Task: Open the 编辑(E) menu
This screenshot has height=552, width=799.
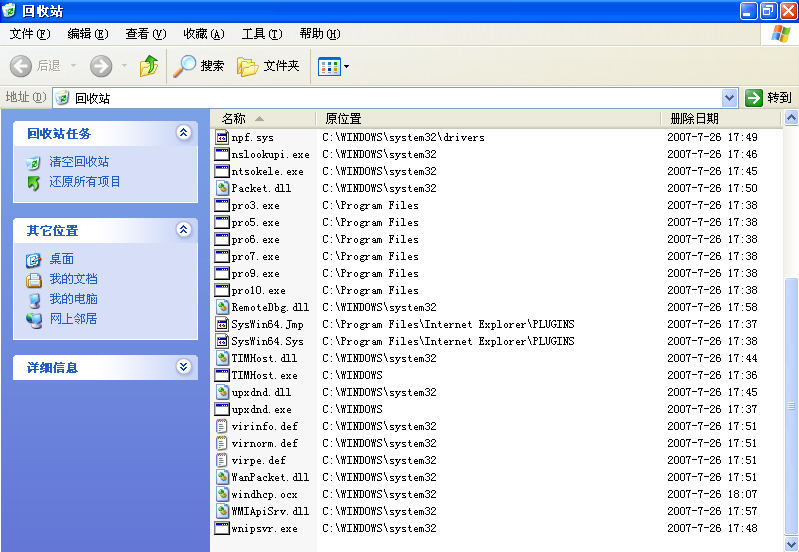Action: click(88, 34)
